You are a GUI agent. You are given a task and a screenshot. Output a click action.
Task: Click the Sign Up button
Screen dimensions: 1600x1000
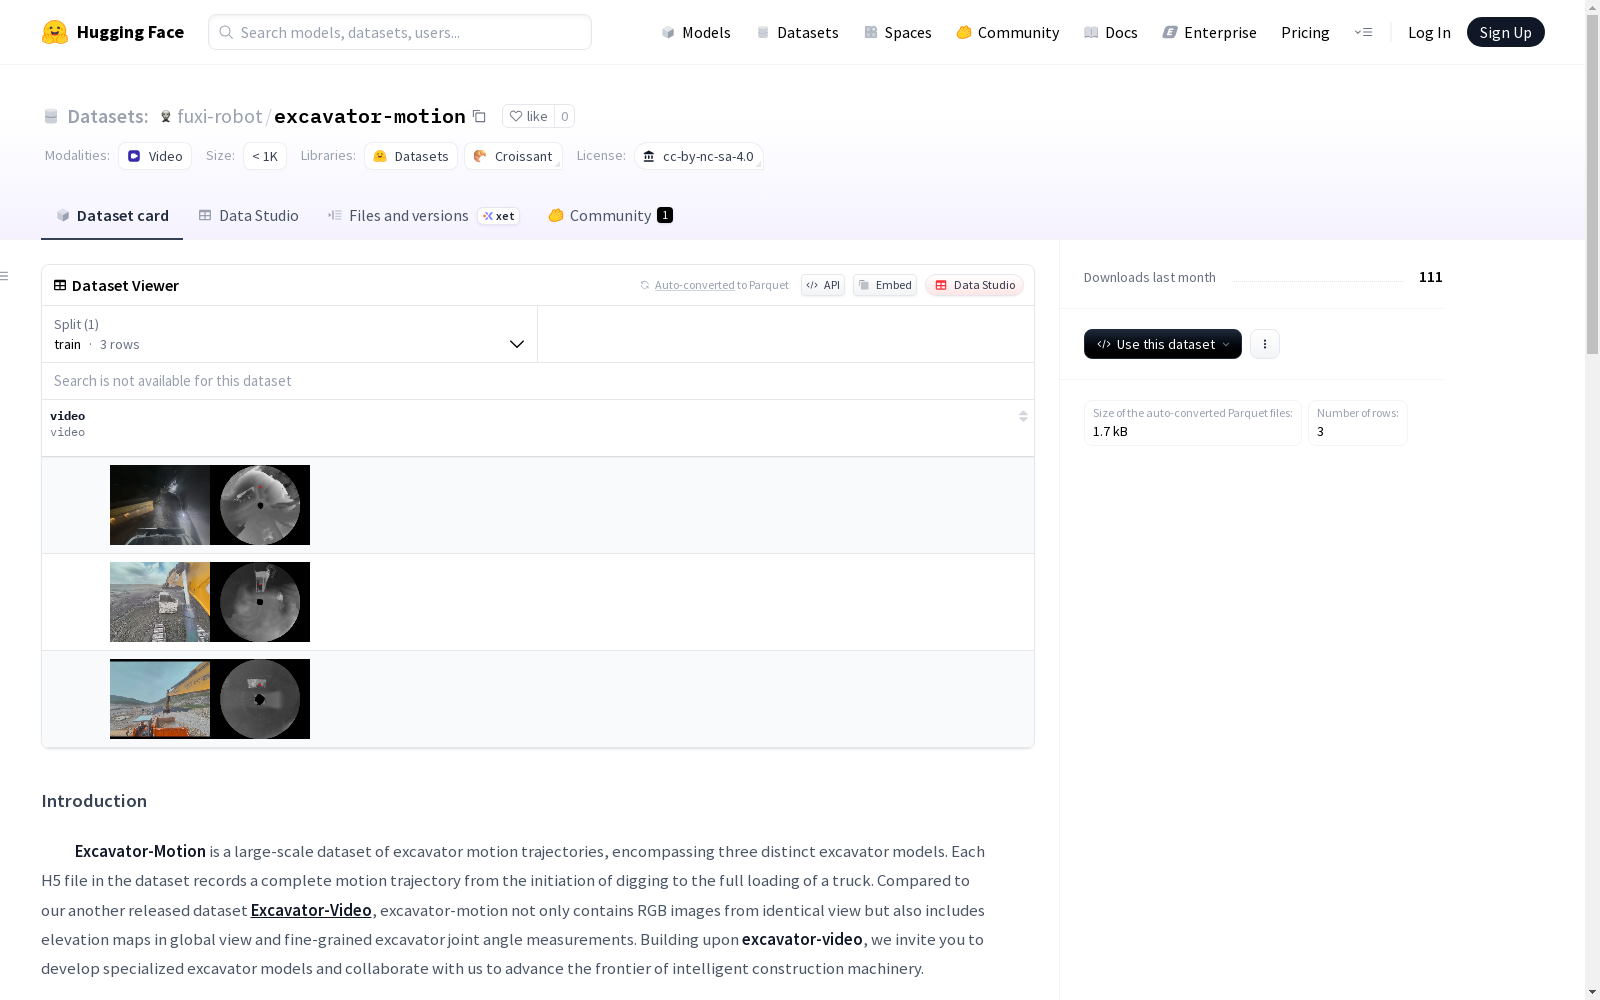(x=1505, y=32)
